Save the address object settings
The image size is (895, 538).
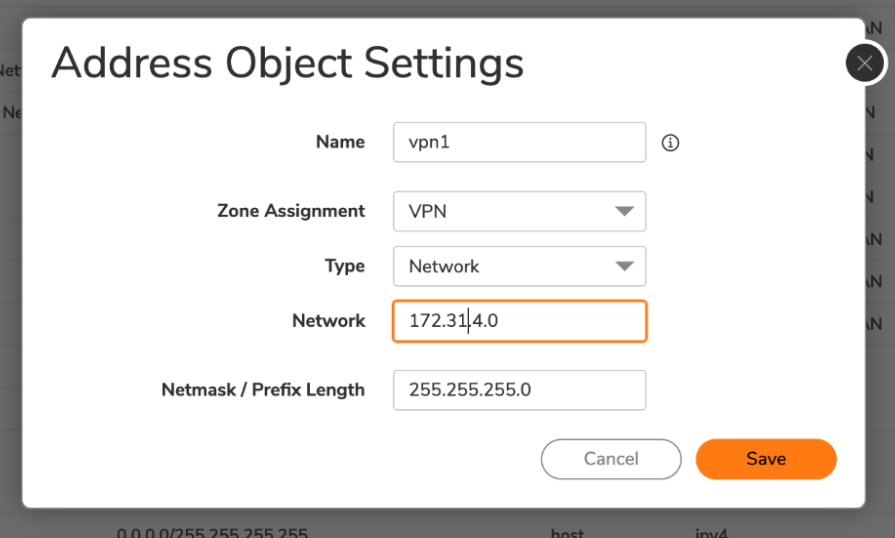click(x=766, y=459)
